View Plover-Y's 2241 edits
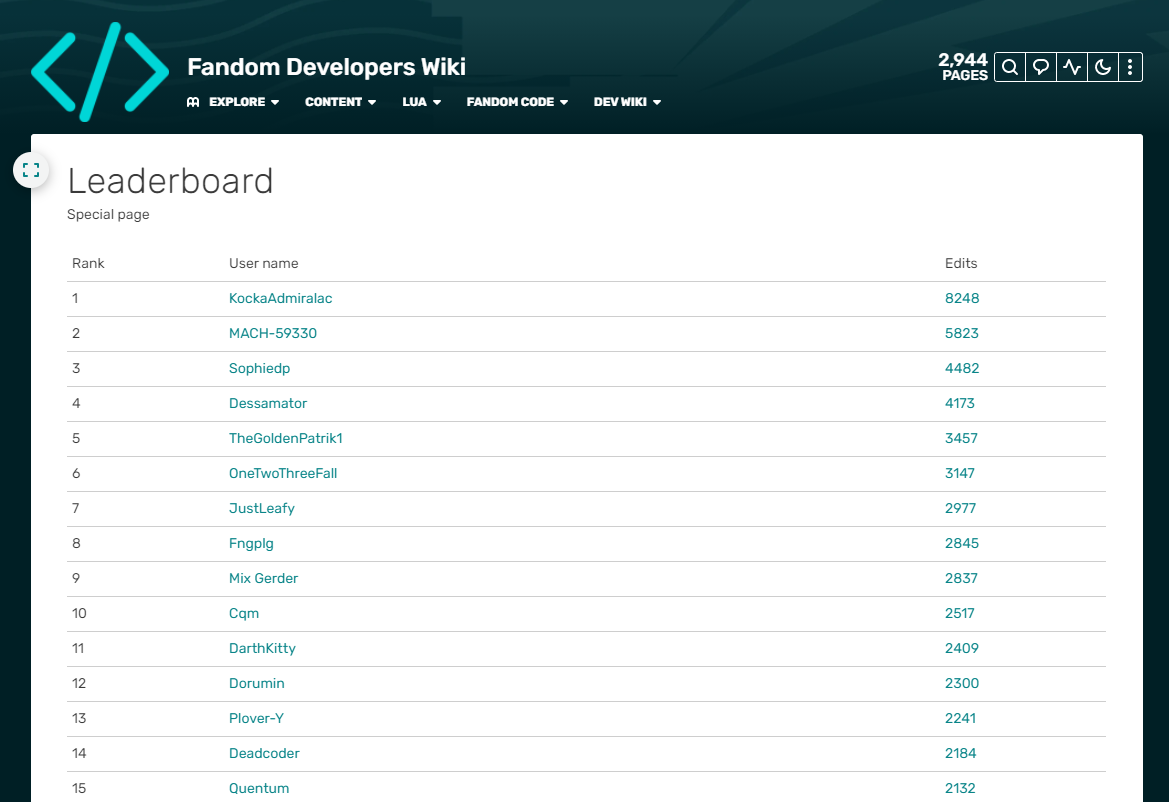 click(x=960, y=719)
